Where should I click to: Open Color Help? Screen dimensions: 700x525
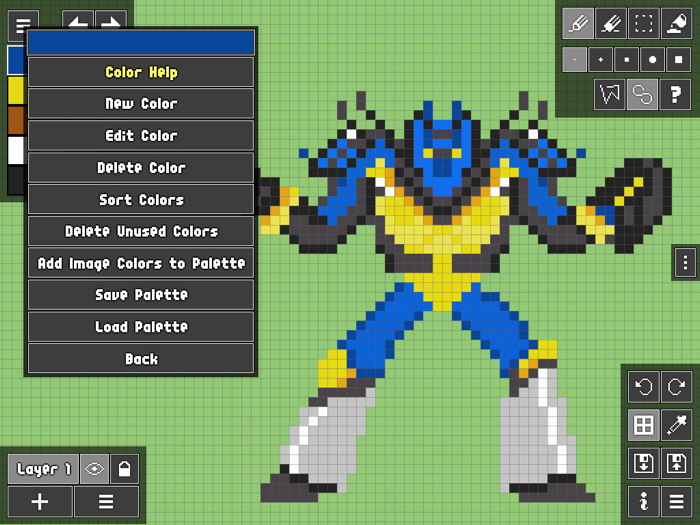pos(141,72)
